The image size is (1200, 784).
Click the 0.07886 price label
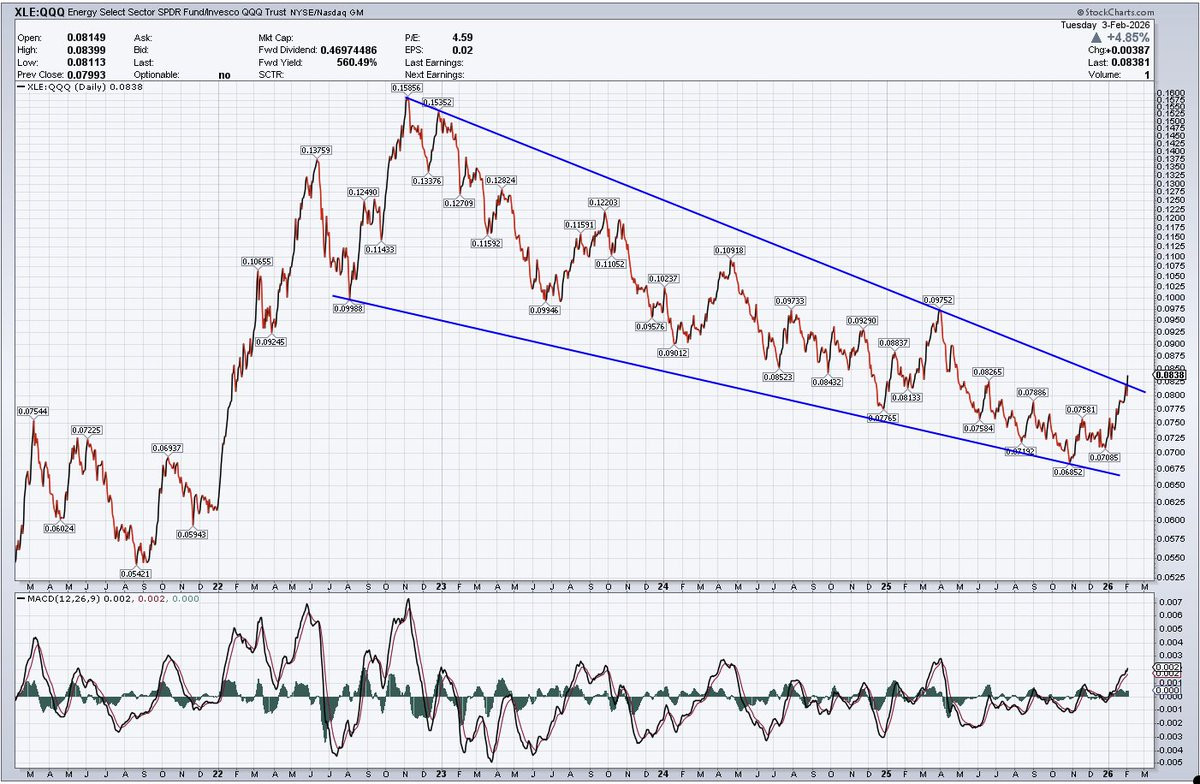tap(1034, 392)
